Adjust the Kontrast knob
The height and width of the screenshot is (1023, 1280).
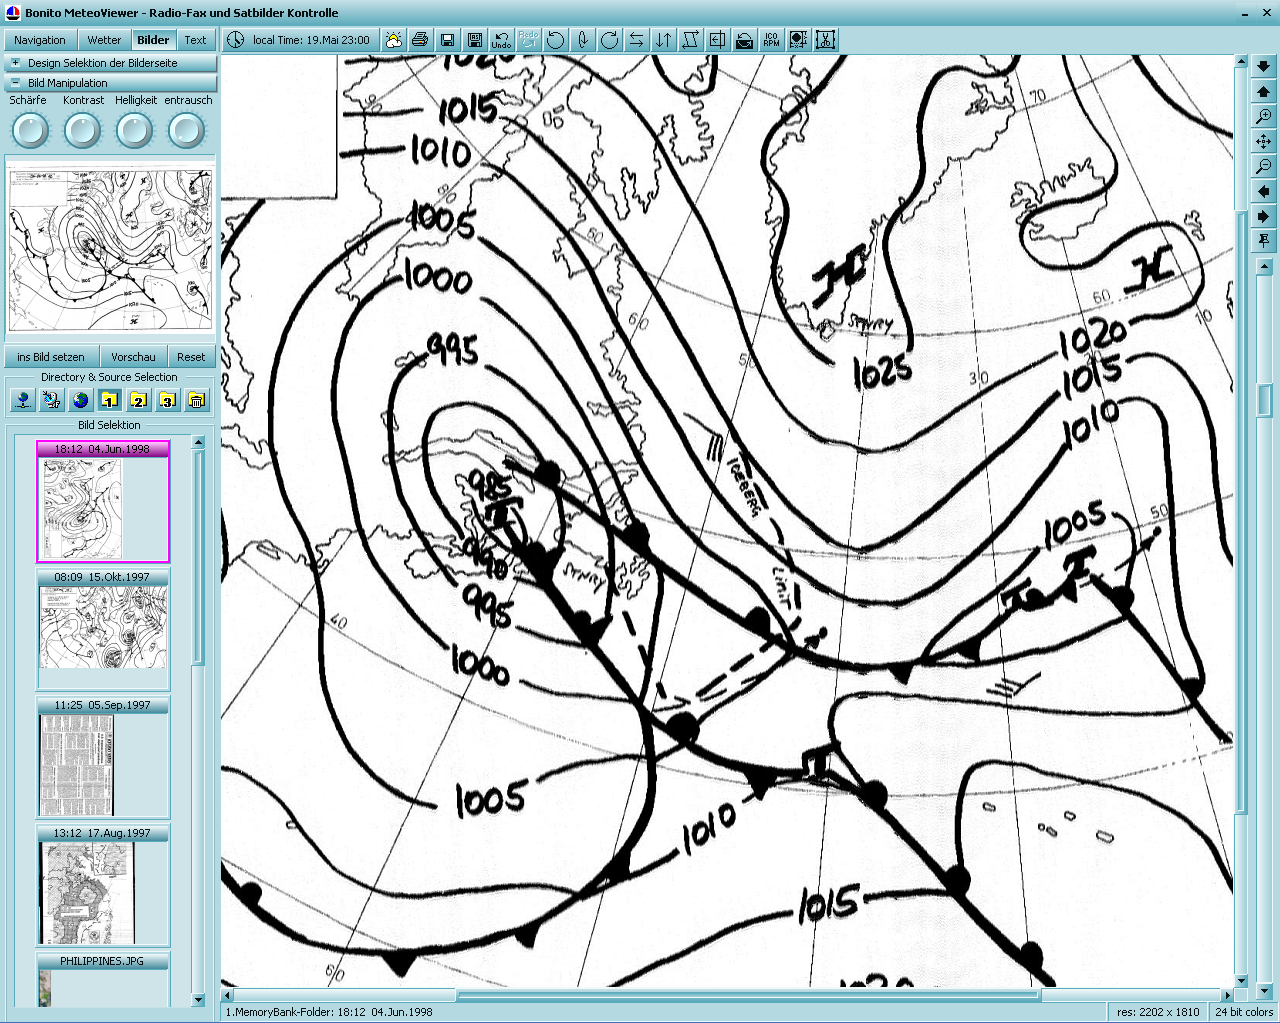[x=82, y=131]
